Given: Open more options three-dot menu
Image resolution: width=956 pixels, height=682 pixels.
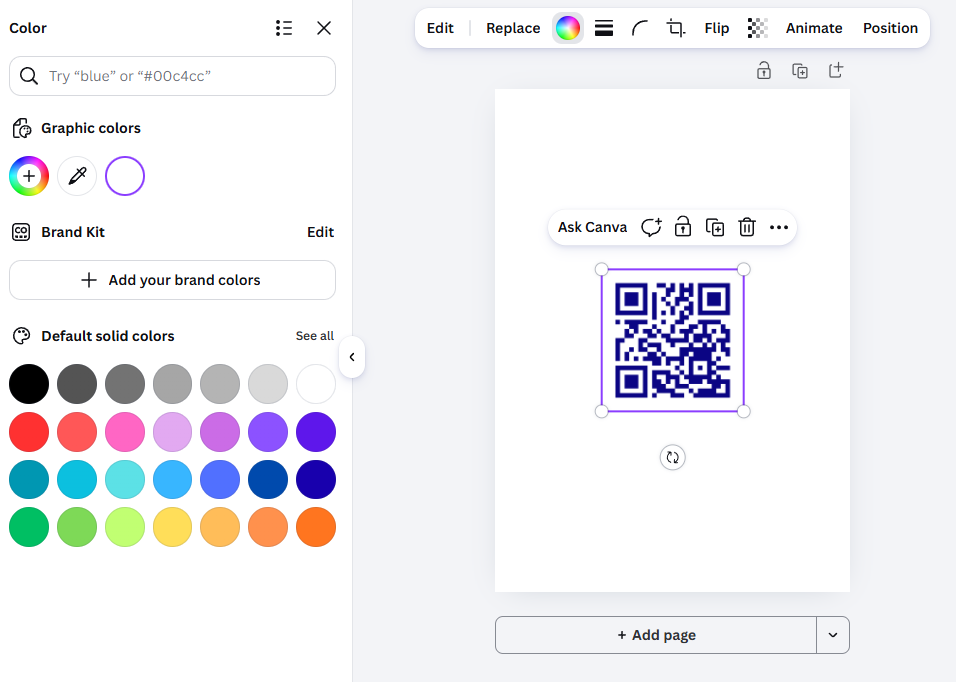Looking at the screenshot, I should point(779,227).
